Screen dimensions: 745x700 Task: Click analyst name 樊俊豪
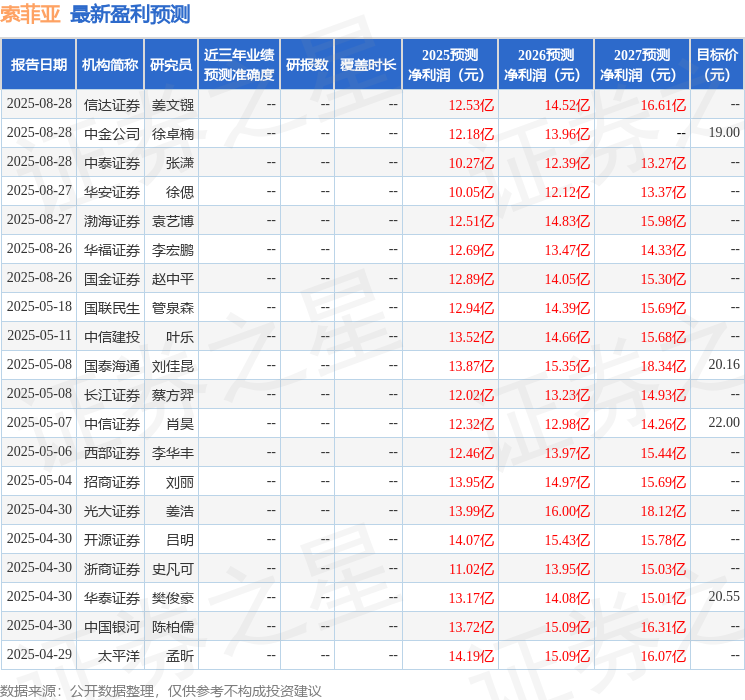tap(173, 598)
